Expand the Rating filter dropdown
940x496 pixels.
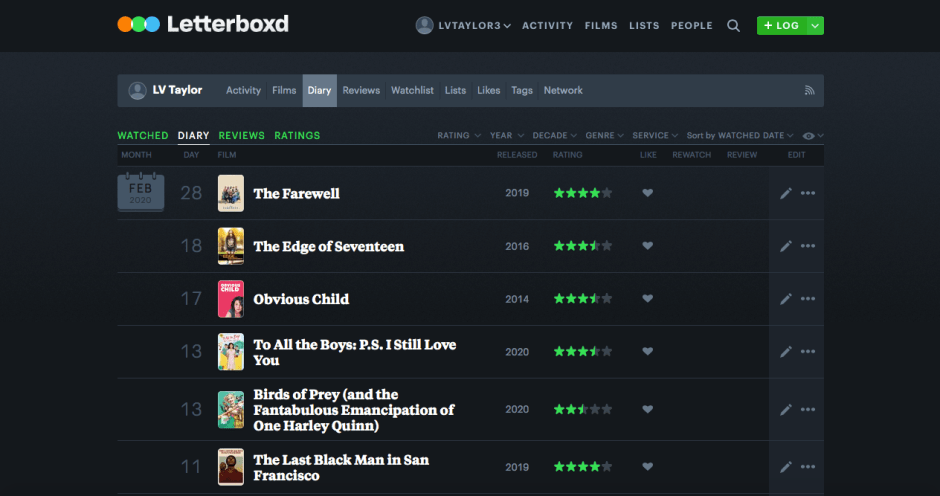pyautogui.click(x=457, y=136)
